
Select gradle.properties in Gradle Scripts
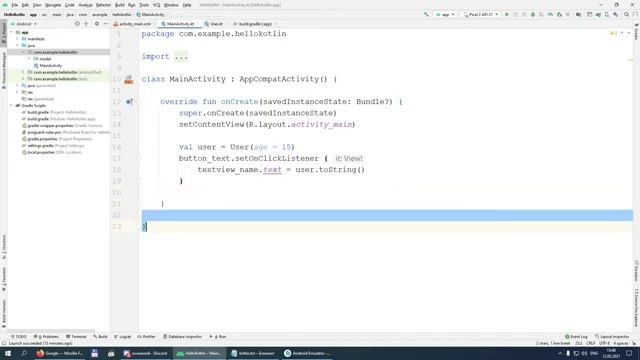57,139
